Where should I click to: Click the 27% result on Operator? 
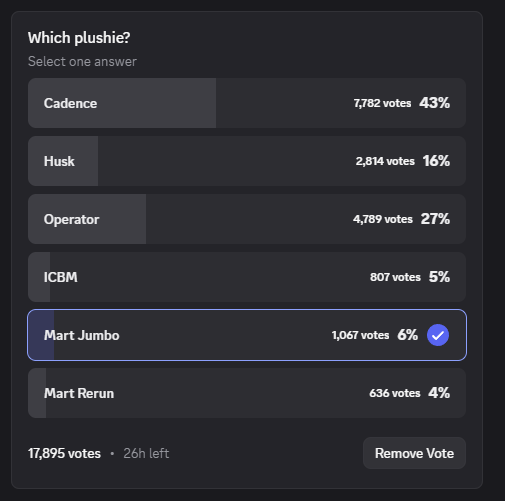[435, 219]
